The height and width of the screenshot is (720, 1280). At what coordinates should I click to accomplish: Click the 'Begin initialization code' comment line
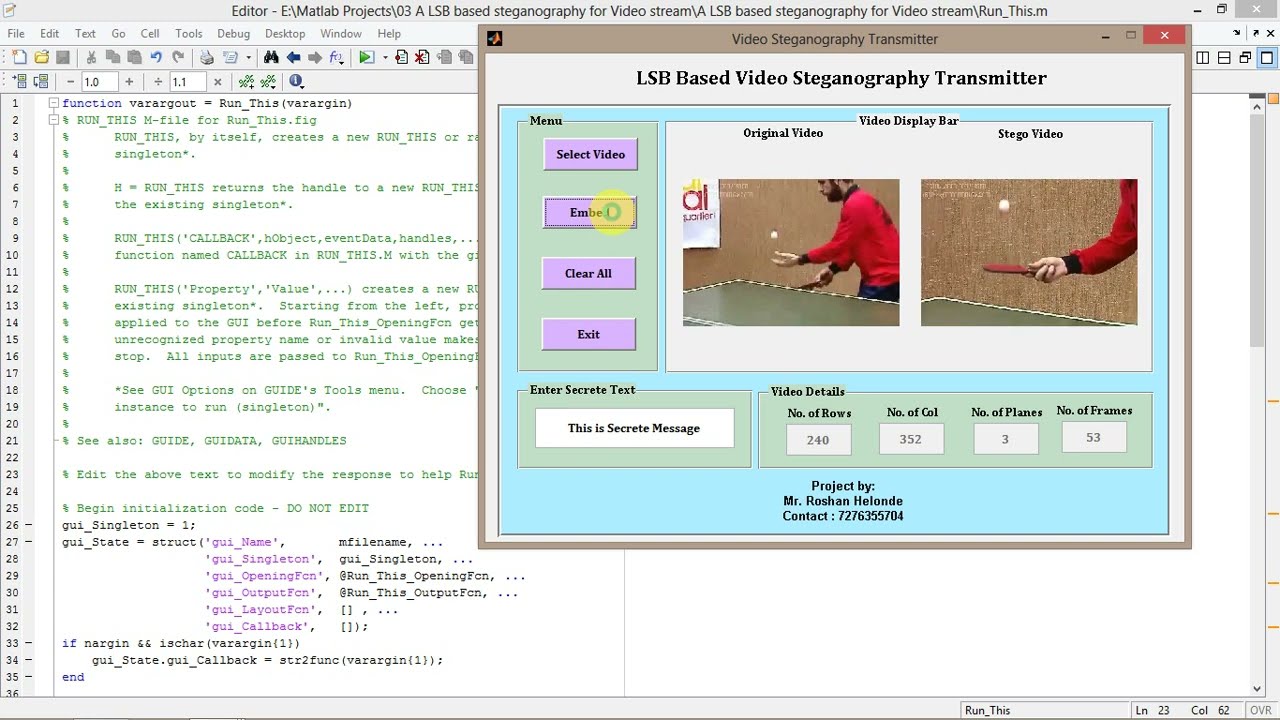click(x=215, y=508)
